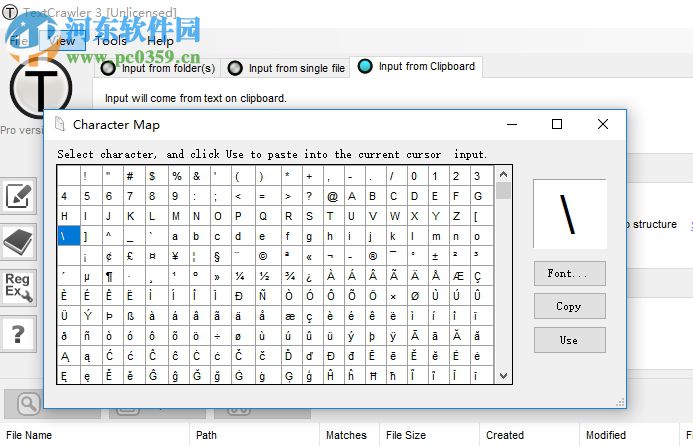Screen dimensions: 693x446
Task: Select the selected backslash character cell
Action: pyautogui.click(x=69, y=236)
